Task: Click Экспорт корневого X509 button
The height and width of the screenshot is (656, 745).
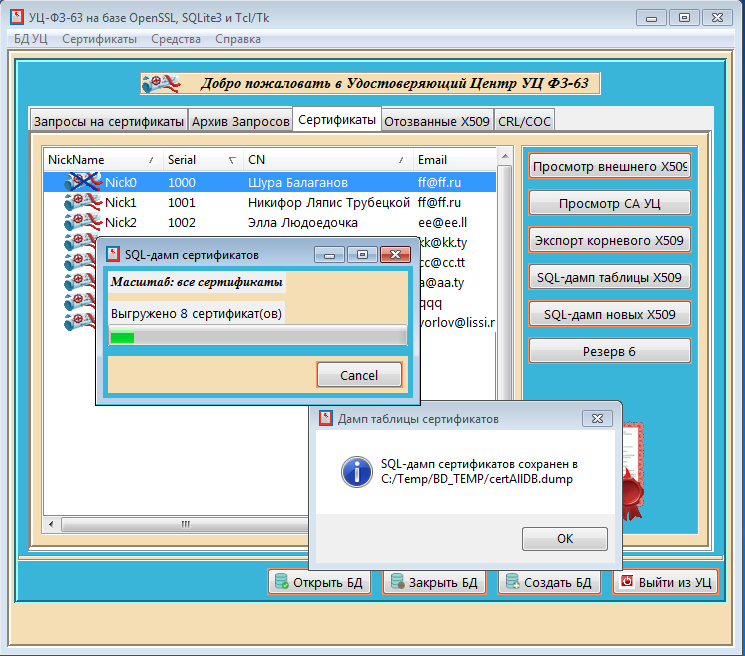Action: pyautogui.click(x=609, y=241)
